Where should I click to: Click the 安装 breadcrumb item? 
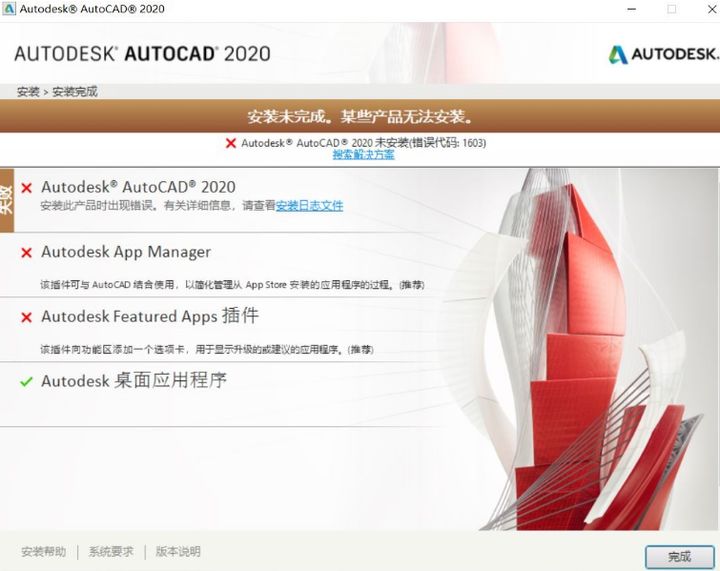pos(28,92)
